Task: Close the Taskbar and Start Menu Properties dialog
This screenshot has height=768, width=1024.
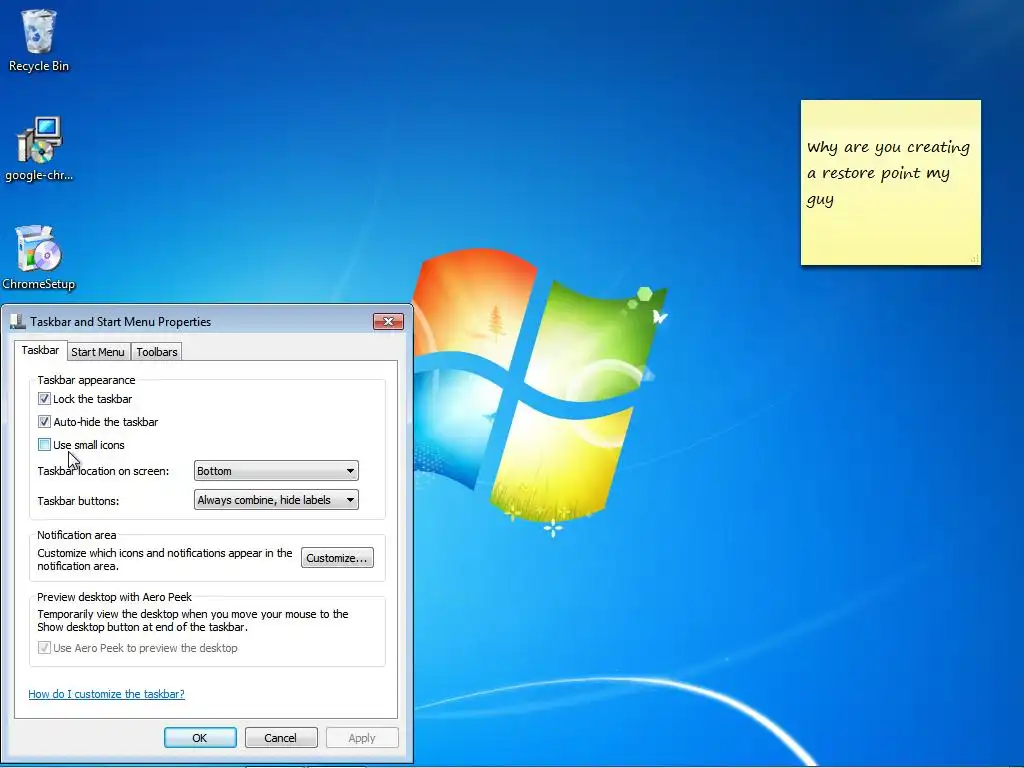Action: point(388,321)
